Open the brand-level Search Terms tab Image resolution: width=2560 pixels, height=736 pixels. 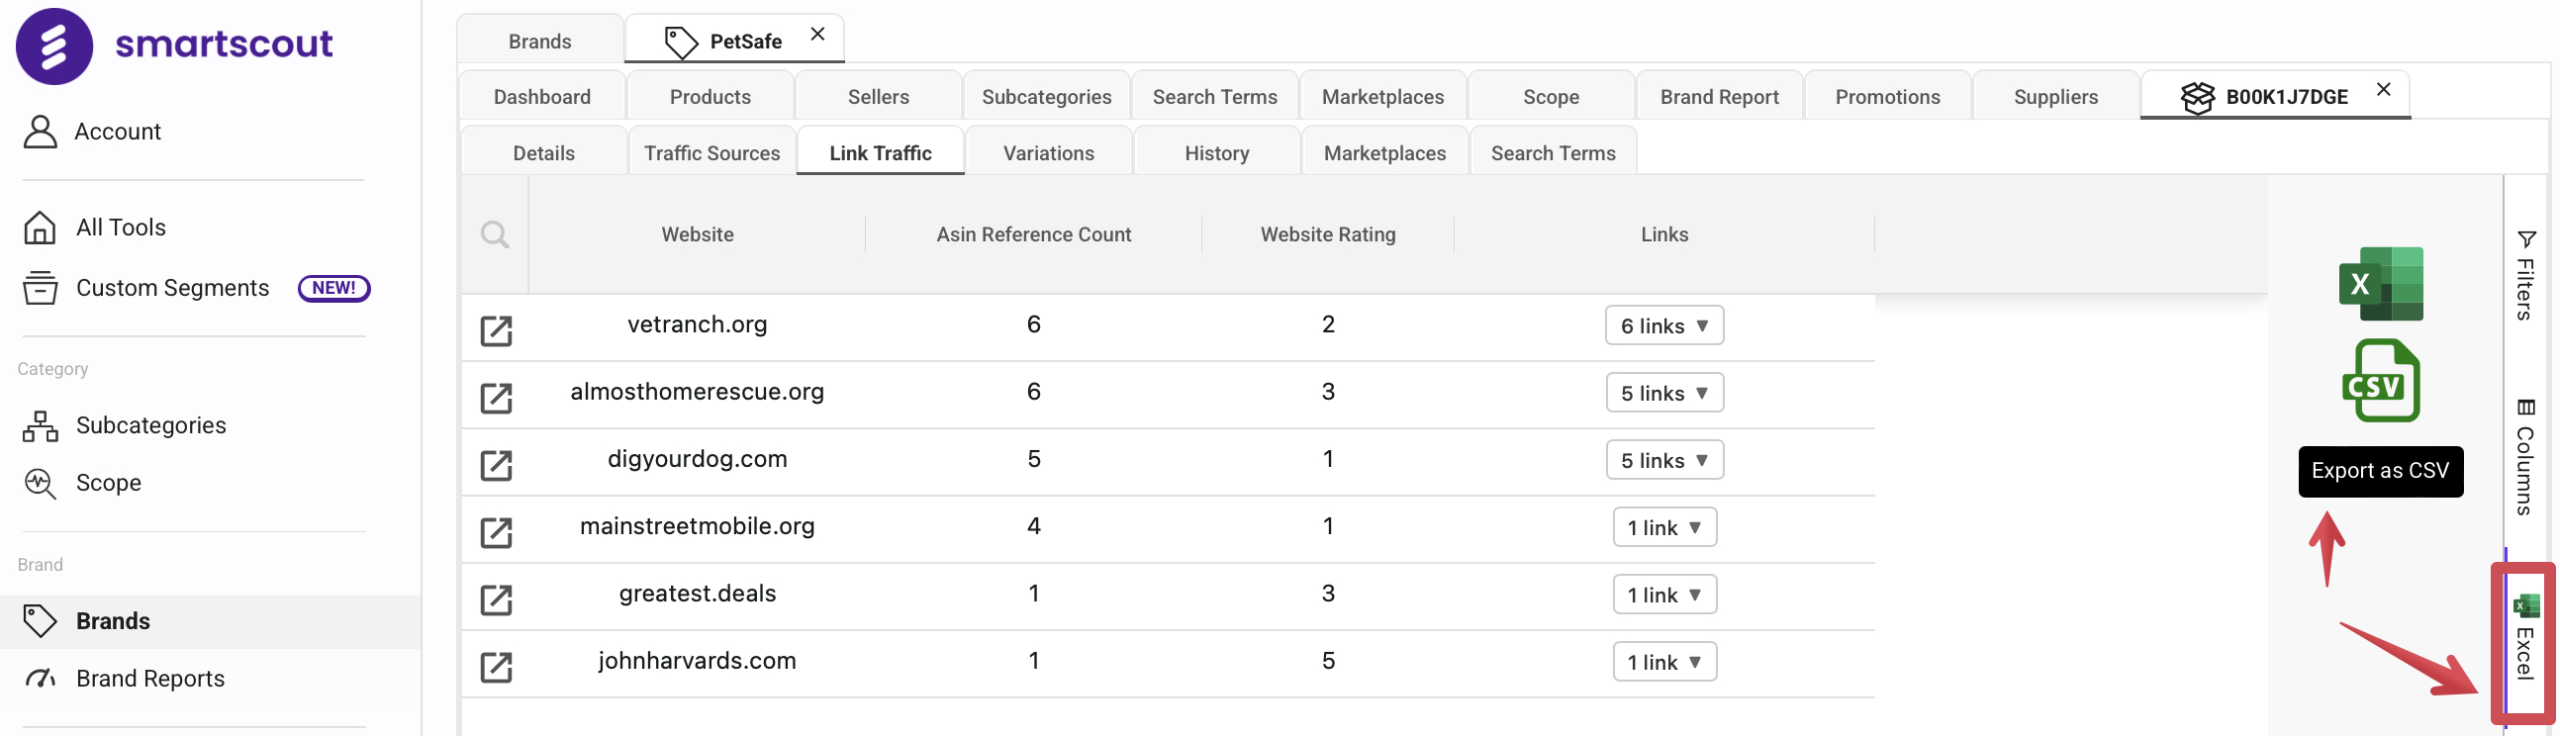coord(1215,97)
